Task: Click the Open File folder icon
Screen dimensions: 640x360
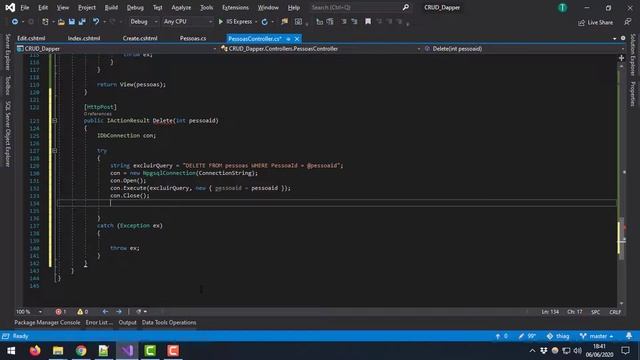Action: 61,22
